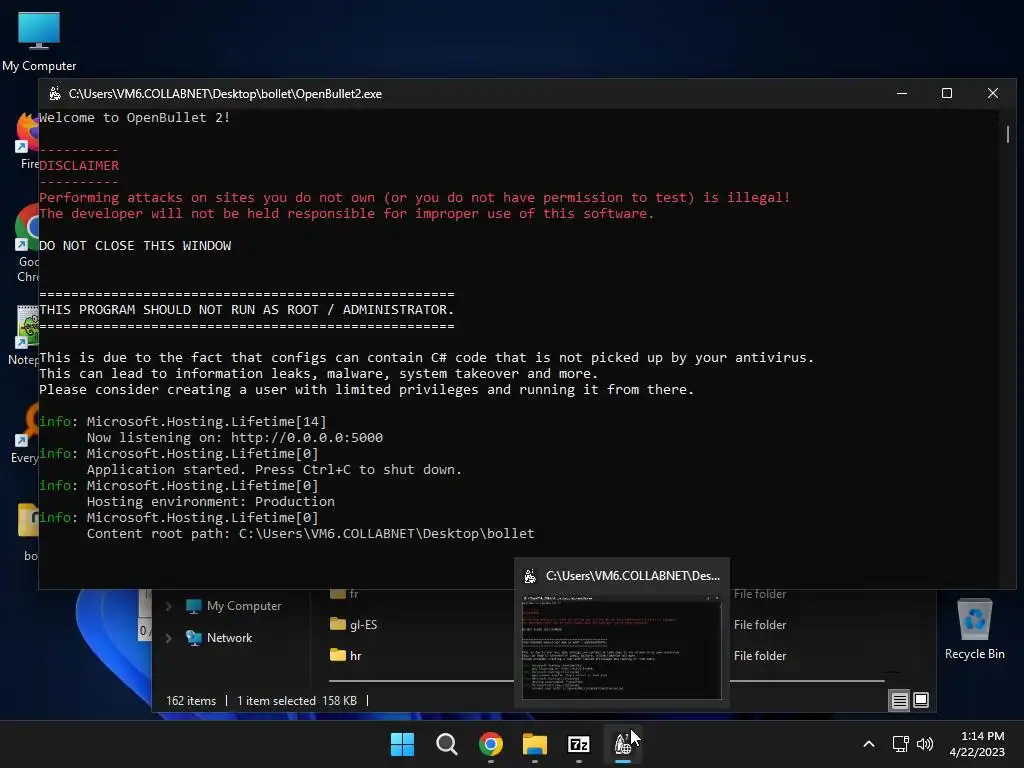Maximize the OpenBullet2 console window

[x=946, y=93]
